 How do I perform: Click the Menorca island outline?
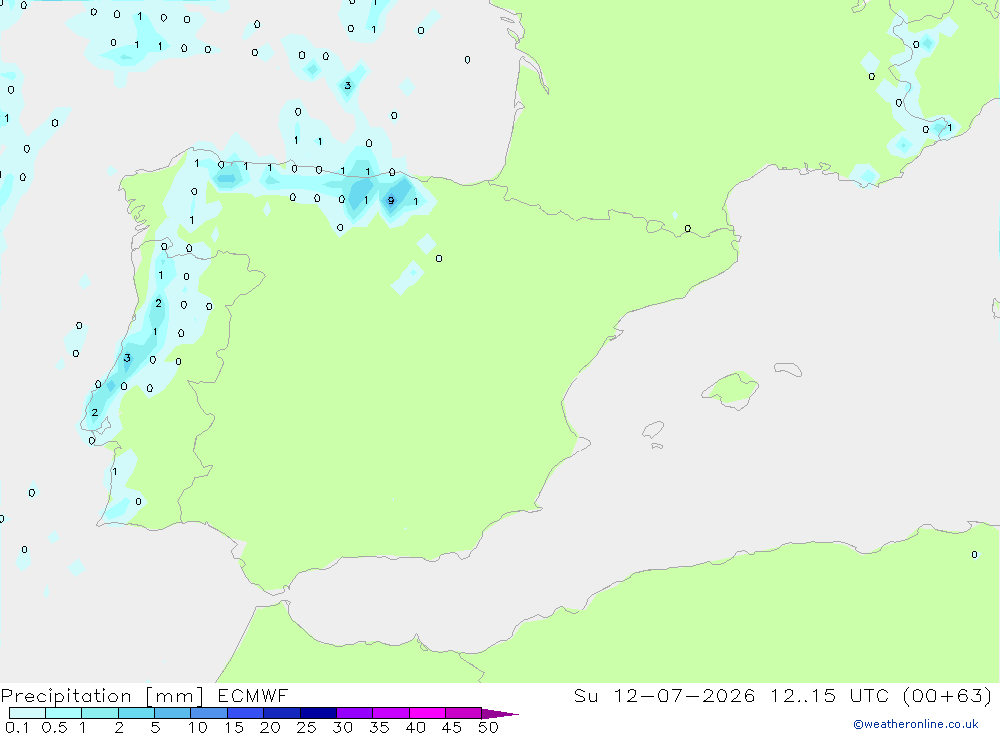pyautogui.click(x=788, y=369)
